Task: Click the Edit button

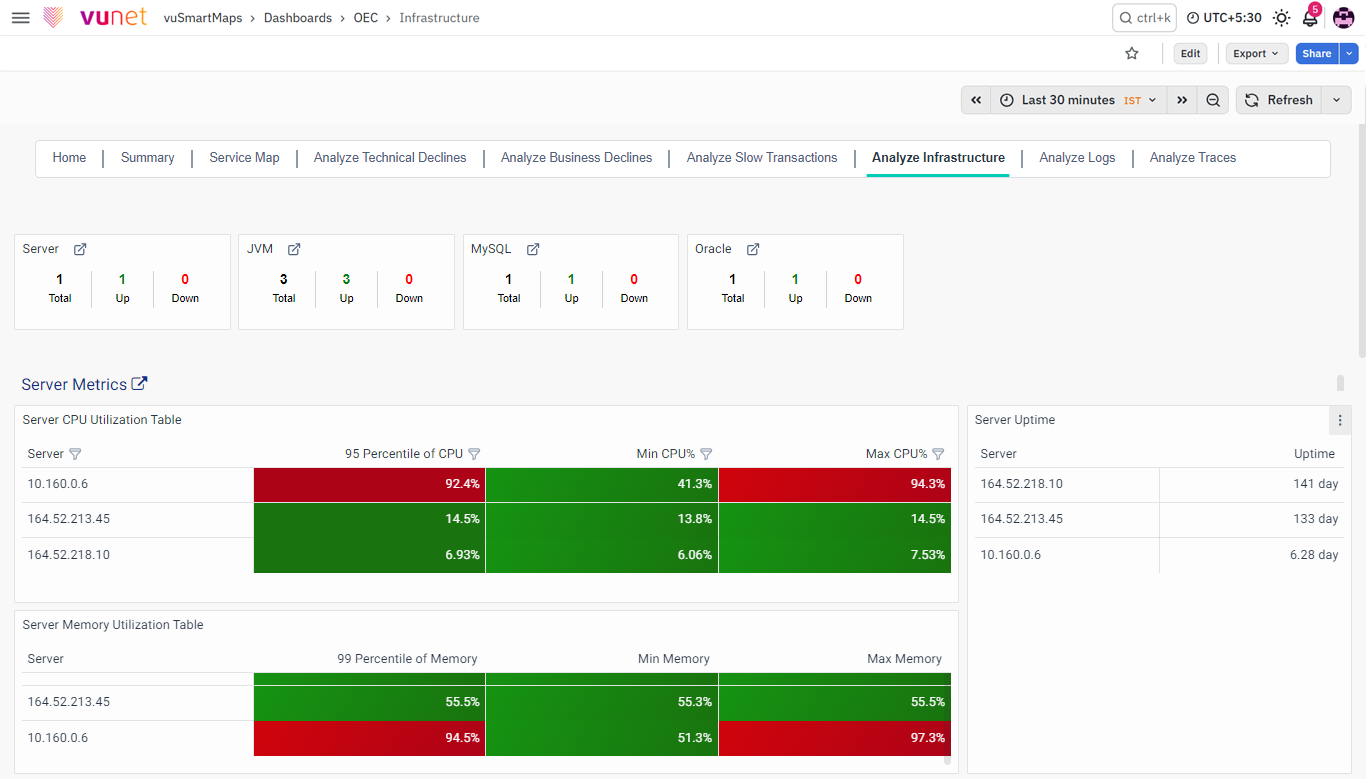Action: pyautogui.click(x=1190, y=54)
